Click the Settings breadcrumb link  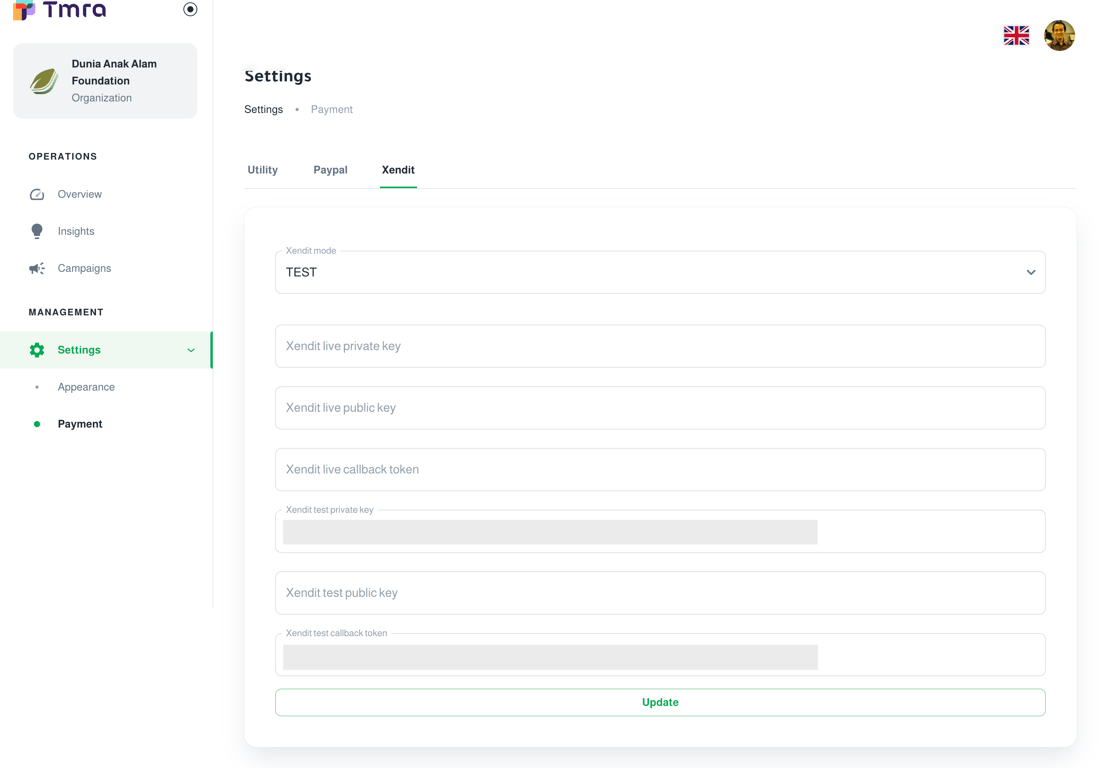pos(264,109)
